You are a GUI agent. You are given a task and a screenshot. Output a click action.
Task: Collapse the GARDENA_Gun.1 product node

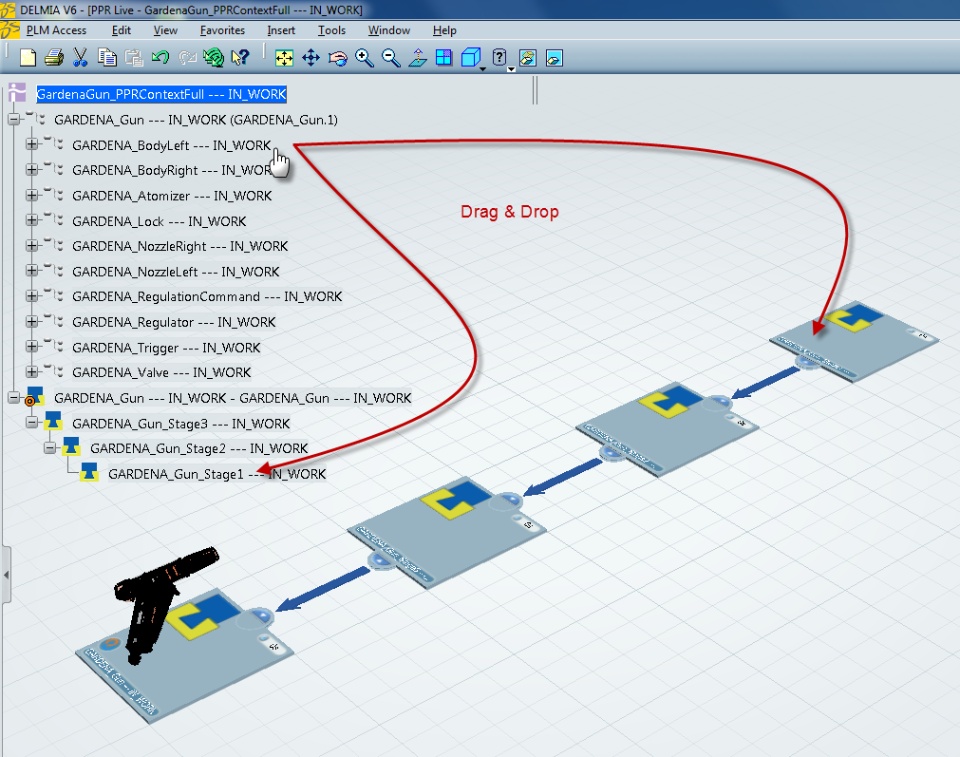(x=13, y=119)
